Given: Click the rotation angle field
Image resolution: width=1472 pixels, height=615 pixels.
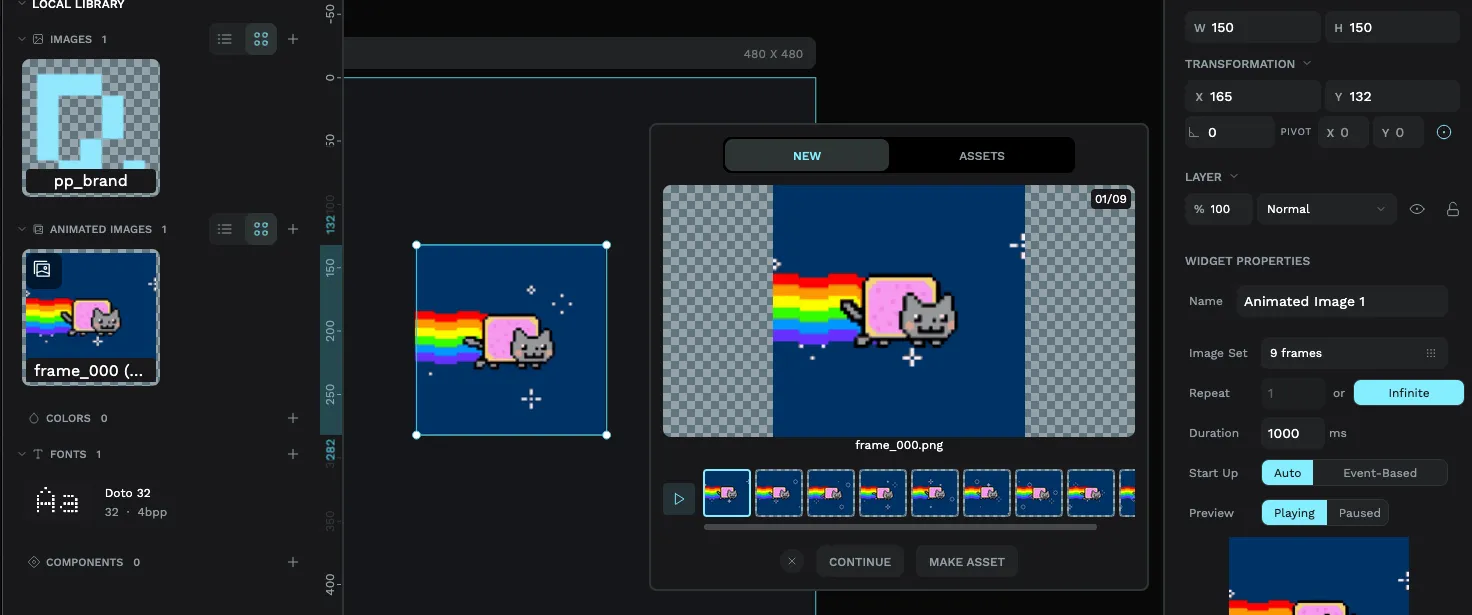Looking at the screenshot, I should tap(1229, 132).
